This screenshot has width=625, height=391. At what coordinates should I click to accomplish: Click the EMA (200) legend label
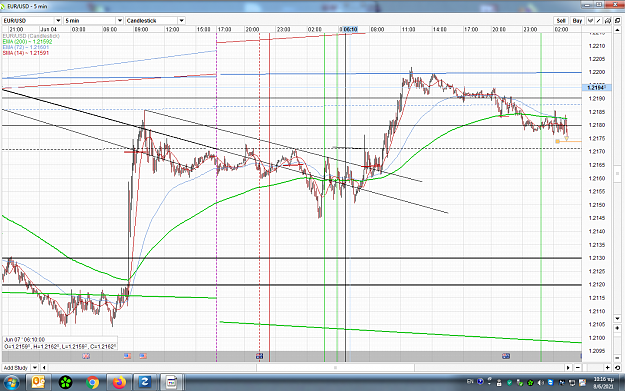pyautogui.click(x=27, y=41)
